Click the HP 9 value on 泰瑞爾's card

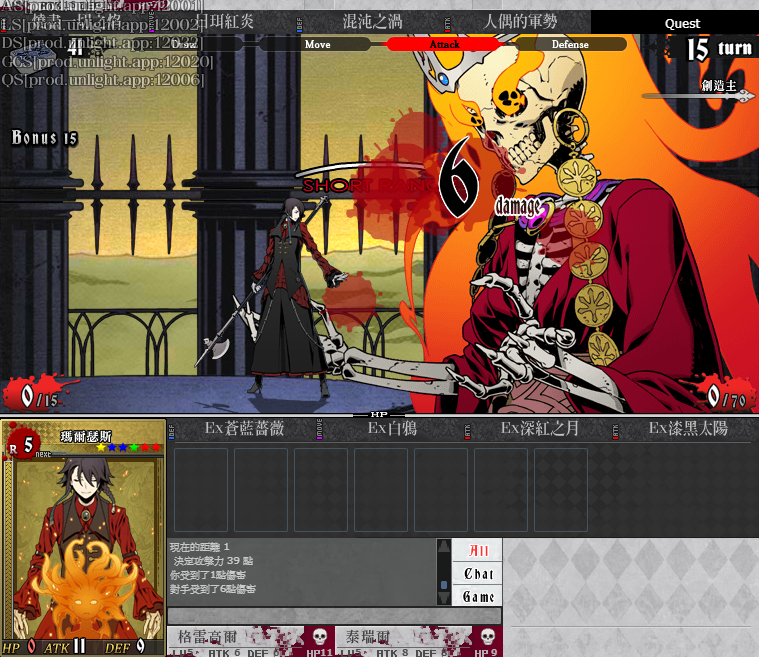tap(486, 653)
